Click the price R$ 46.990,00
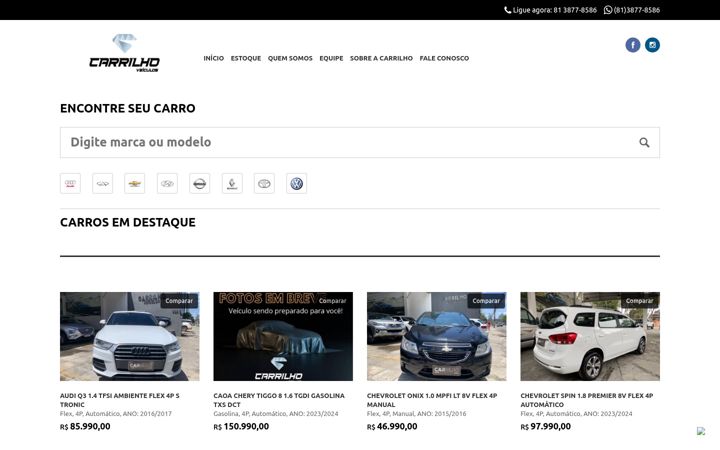Screen dimensions: 720x450 pos(392,427)
